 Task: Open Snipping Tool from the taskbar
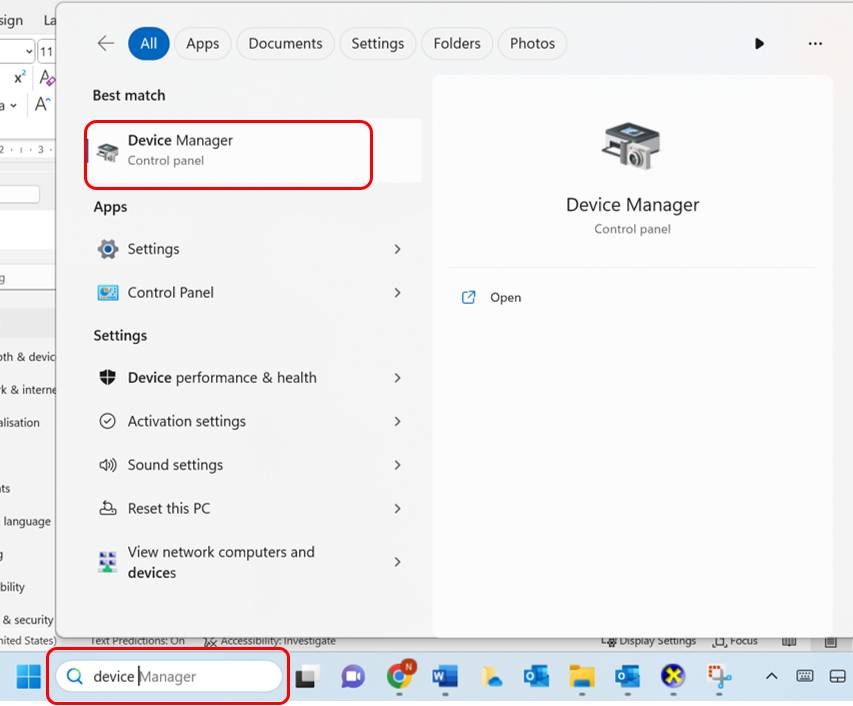point(719,676)
